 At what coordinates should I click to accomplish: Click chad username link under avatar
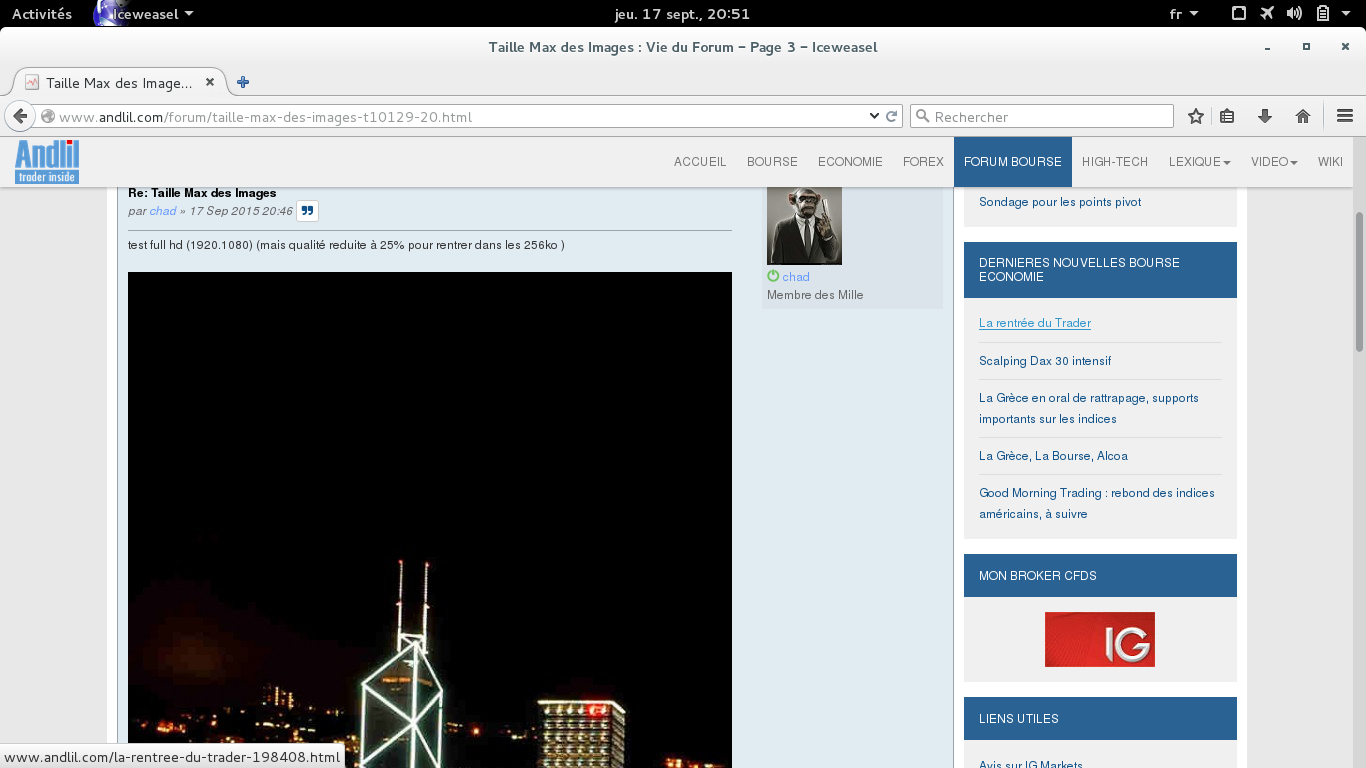click(x=796, y=277)
